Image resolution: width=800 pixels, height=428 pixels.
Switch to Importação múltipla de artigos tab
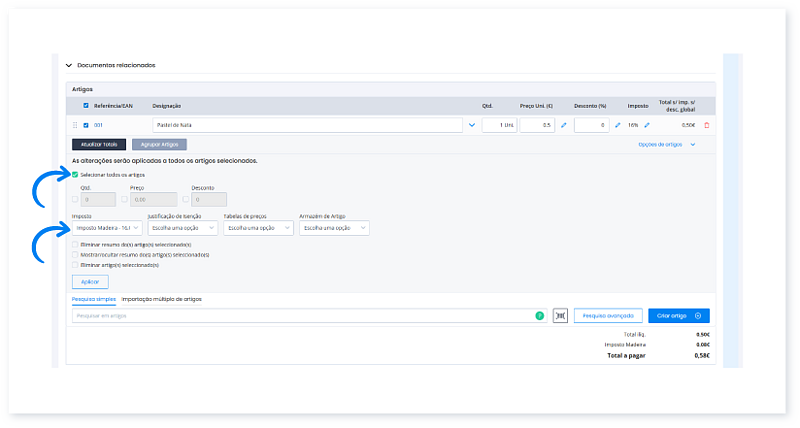click(x=162, y=299)
